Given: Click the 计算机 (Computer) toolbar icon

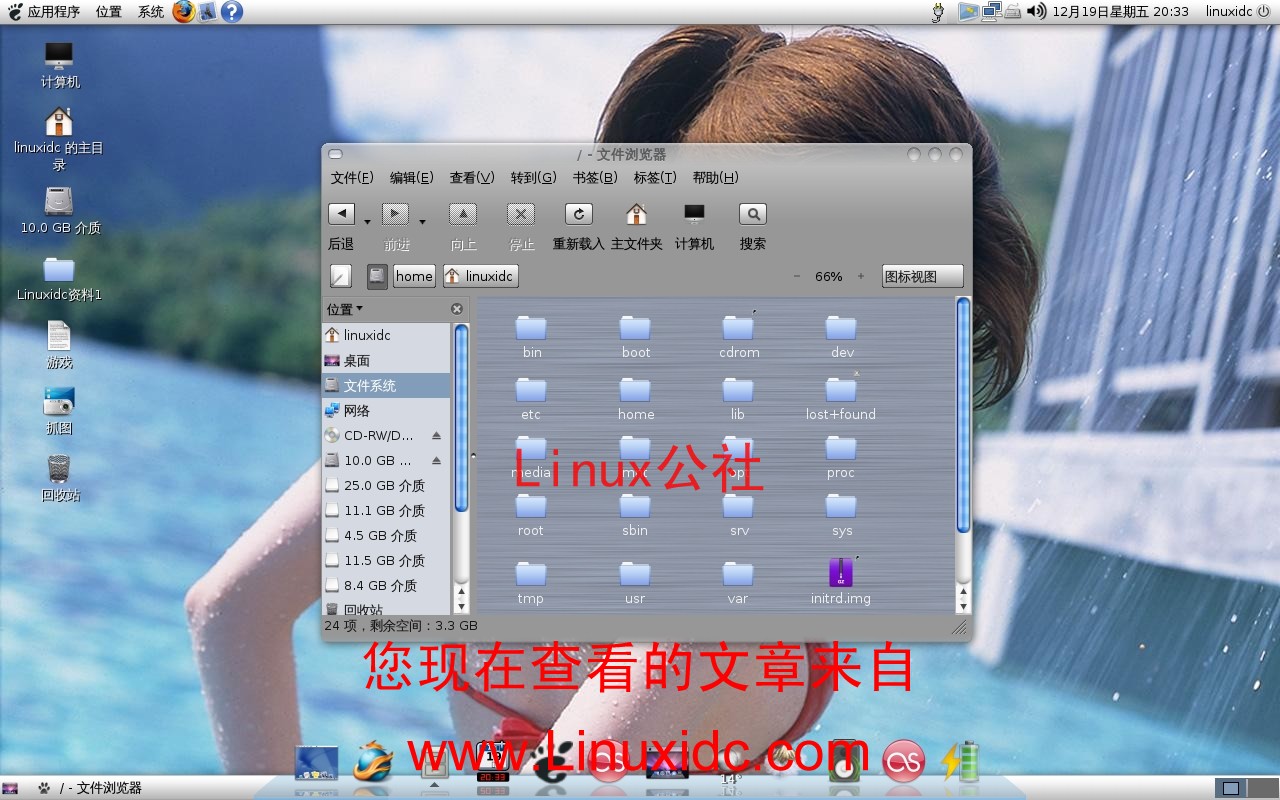Looking at the screenshot, I should tap(694, 213).
